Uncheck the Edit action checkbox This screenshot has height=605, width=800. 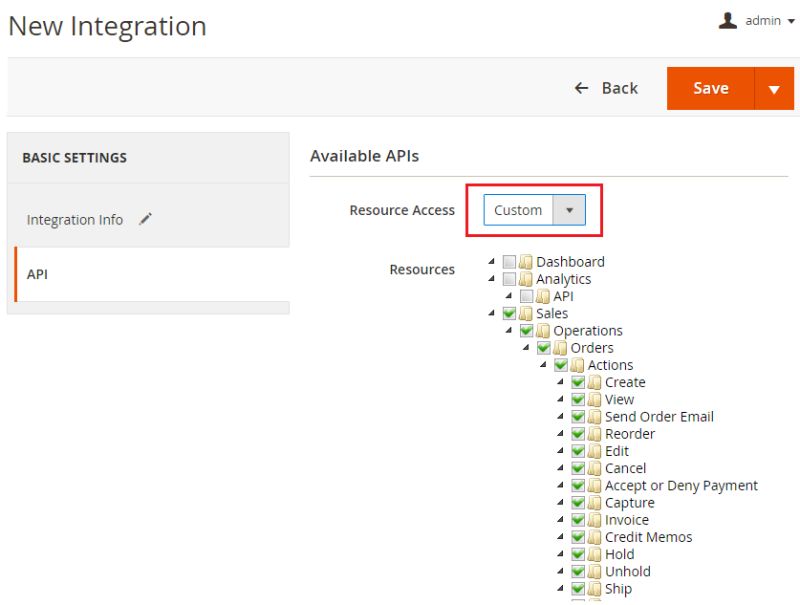coord(578,451)
